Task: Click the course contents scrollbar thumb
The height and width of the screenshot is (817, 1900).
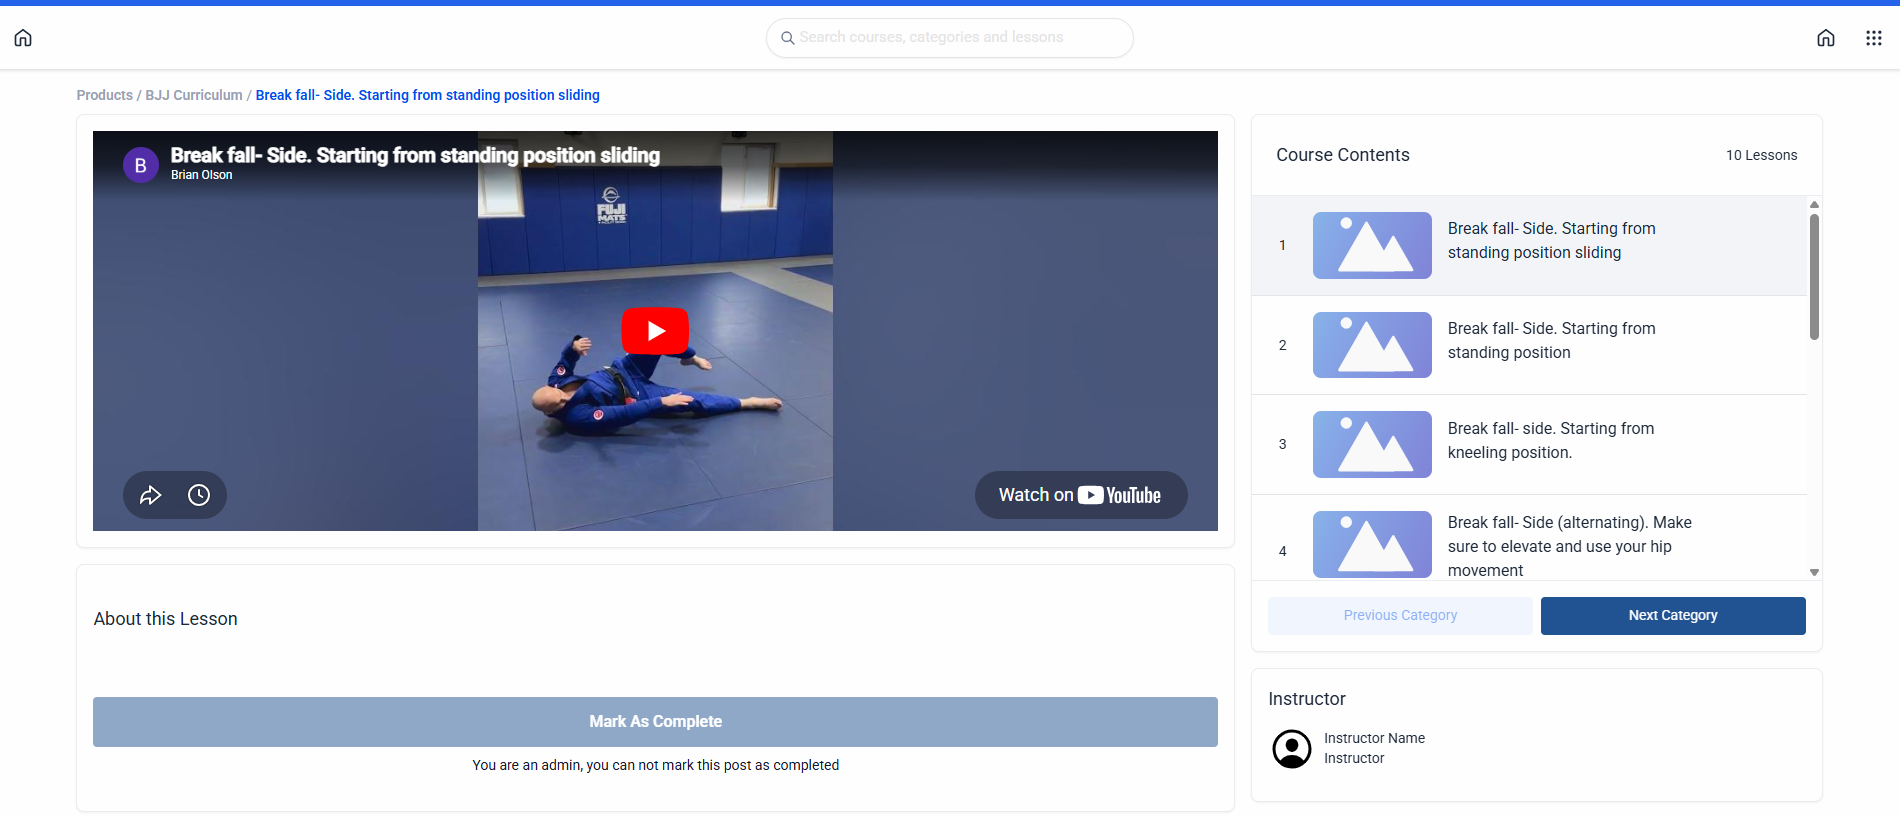Action: [x=1814, y=277]
